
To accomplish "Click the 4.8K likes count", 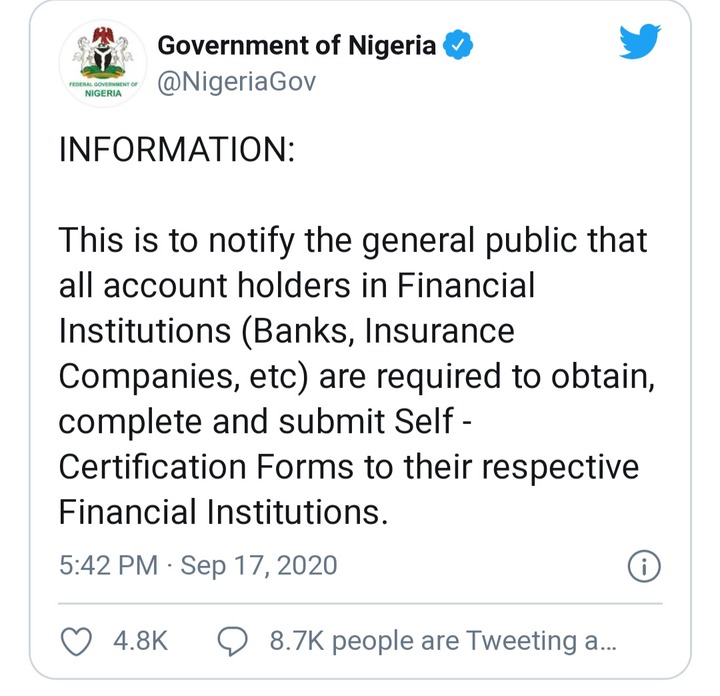I will point(138,641).
